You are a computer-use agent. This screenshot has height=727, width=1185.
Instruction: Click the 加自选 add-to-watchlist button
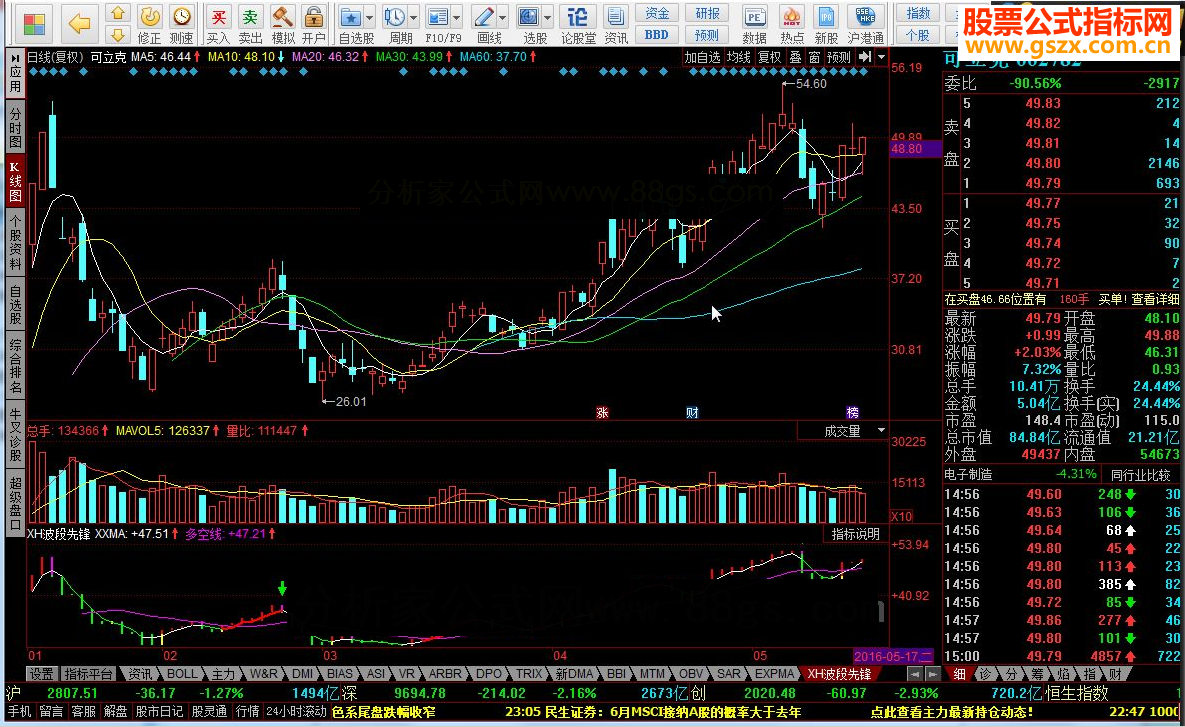coord(702,57)
